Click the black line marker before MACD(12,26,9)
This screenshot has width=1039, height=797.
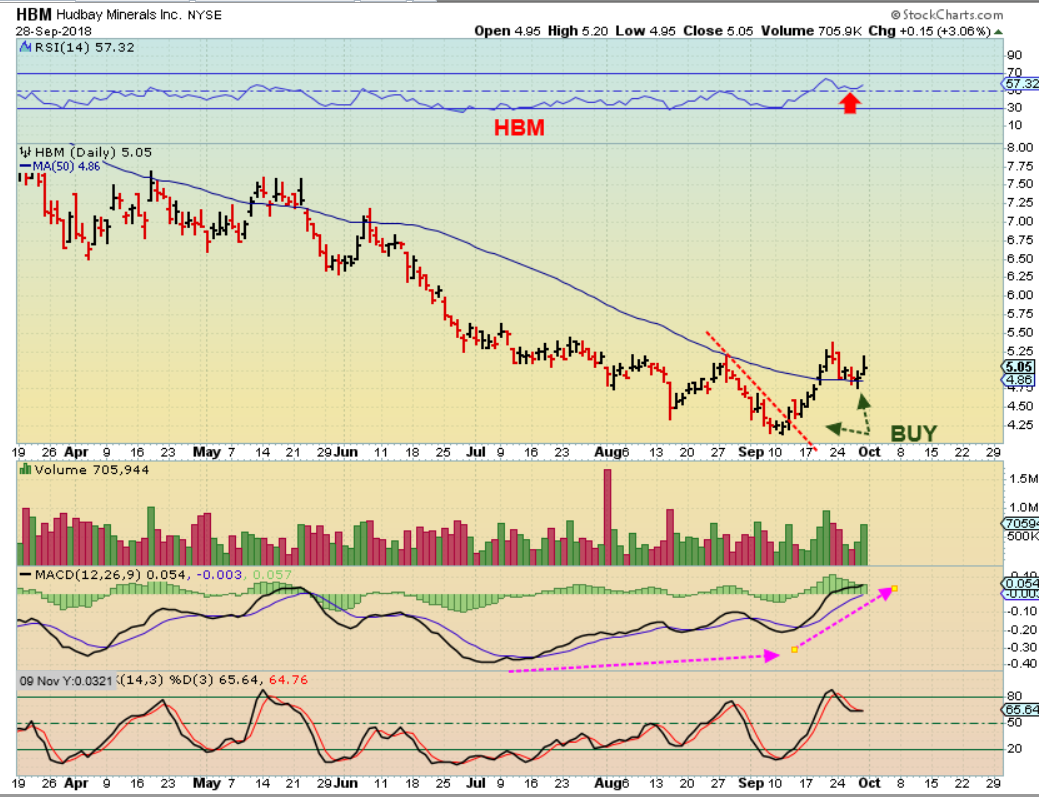[x=26, y=574]
